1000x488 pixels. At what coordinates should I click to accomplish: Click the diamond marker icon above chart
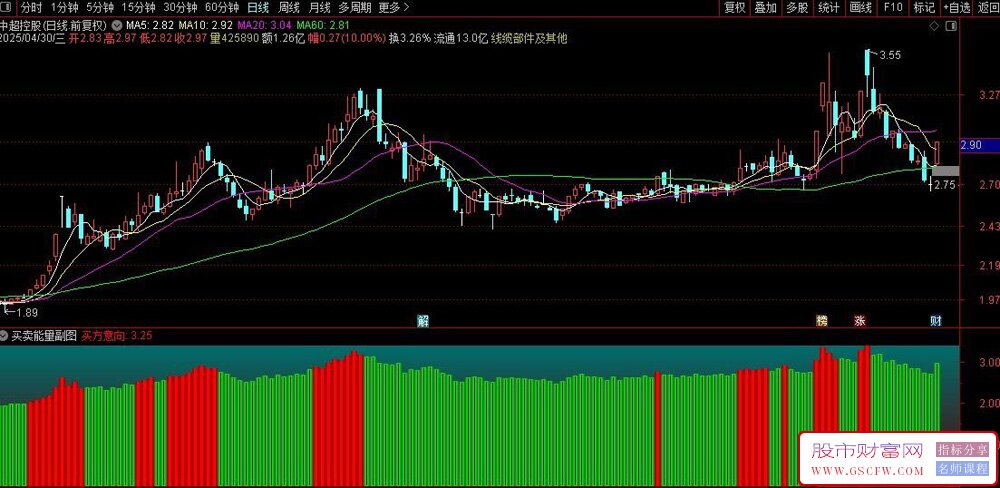coord(934,26)
